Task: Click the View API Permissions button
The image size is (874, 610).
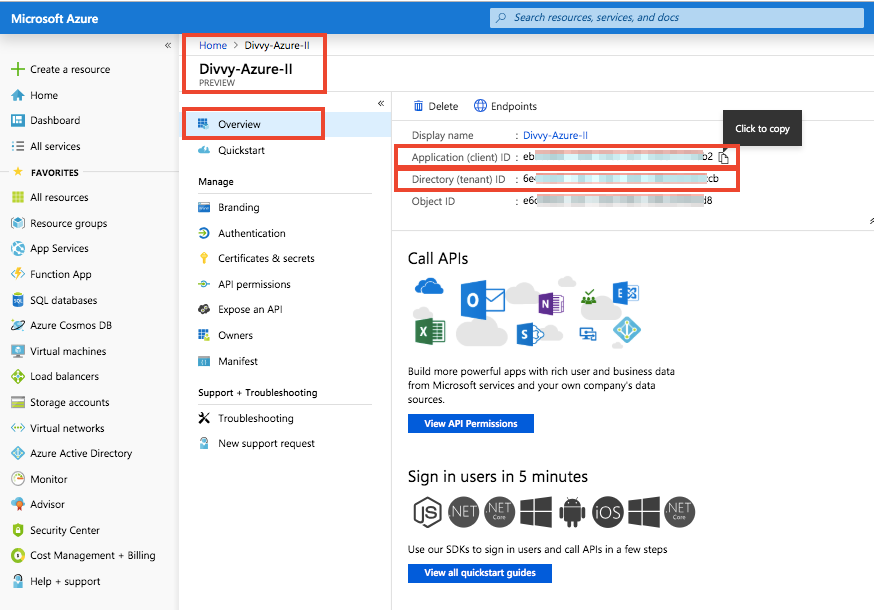Action: pos(470,423)
